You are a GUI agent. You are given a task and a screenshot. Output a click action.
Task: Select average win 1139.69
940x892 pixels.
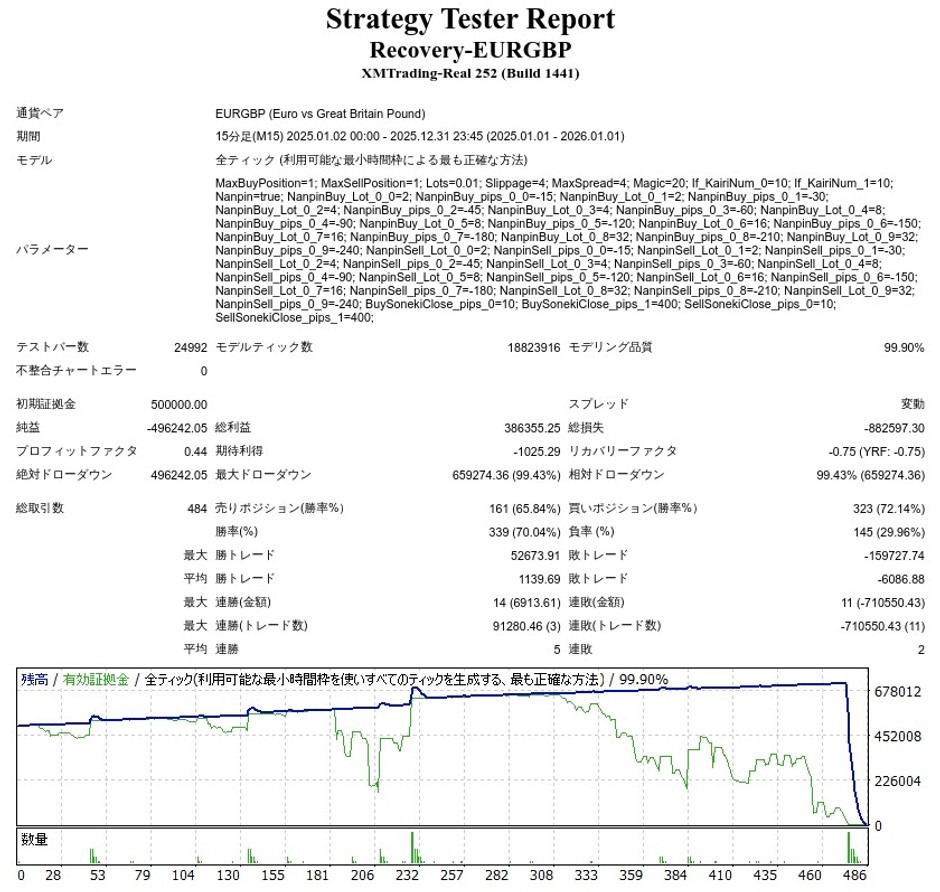[540, 579]
